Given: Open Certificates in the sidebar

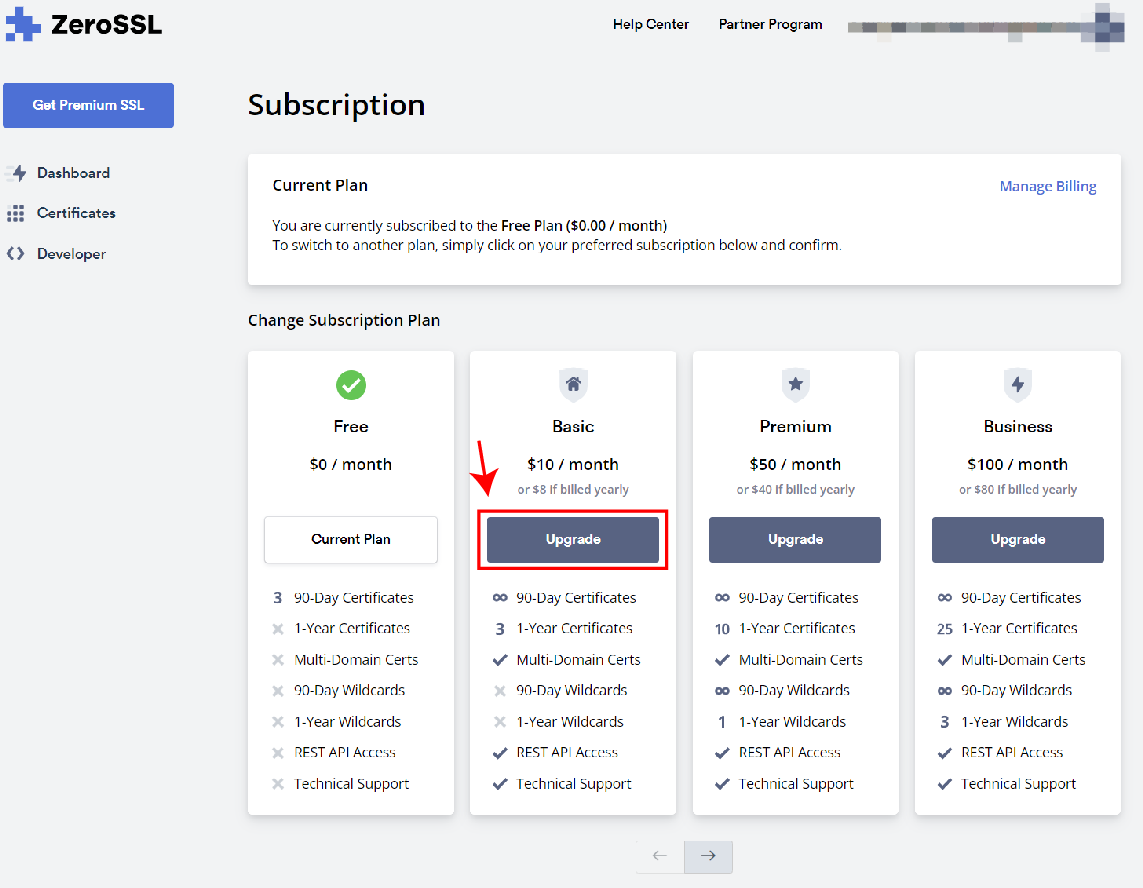Looking at the screenshot, I should point(76,213).
